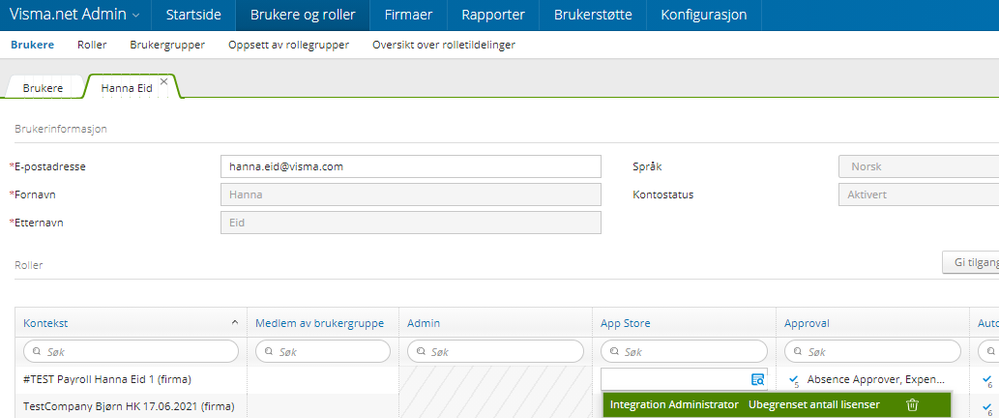The width and height of the screenshot is (999, 418).
Task: Click the Medlem av brukergruppe search field
Action: pos(323,351)
